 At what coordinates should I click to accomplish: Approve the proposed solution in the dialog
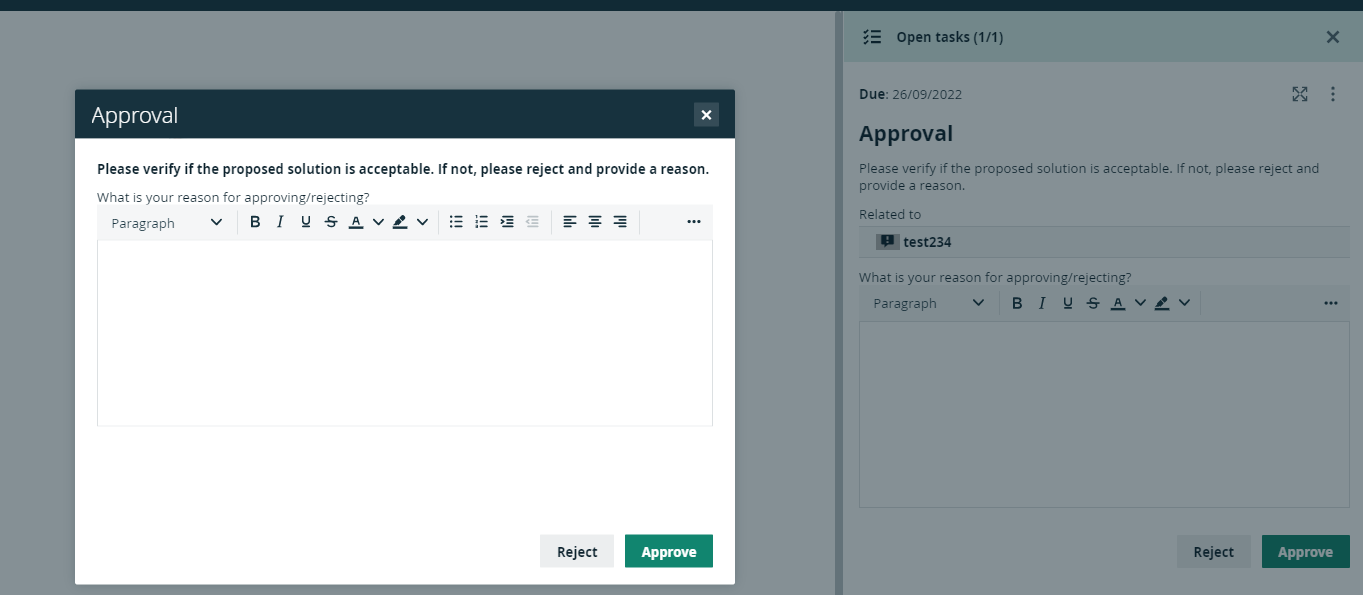(669, 551)
